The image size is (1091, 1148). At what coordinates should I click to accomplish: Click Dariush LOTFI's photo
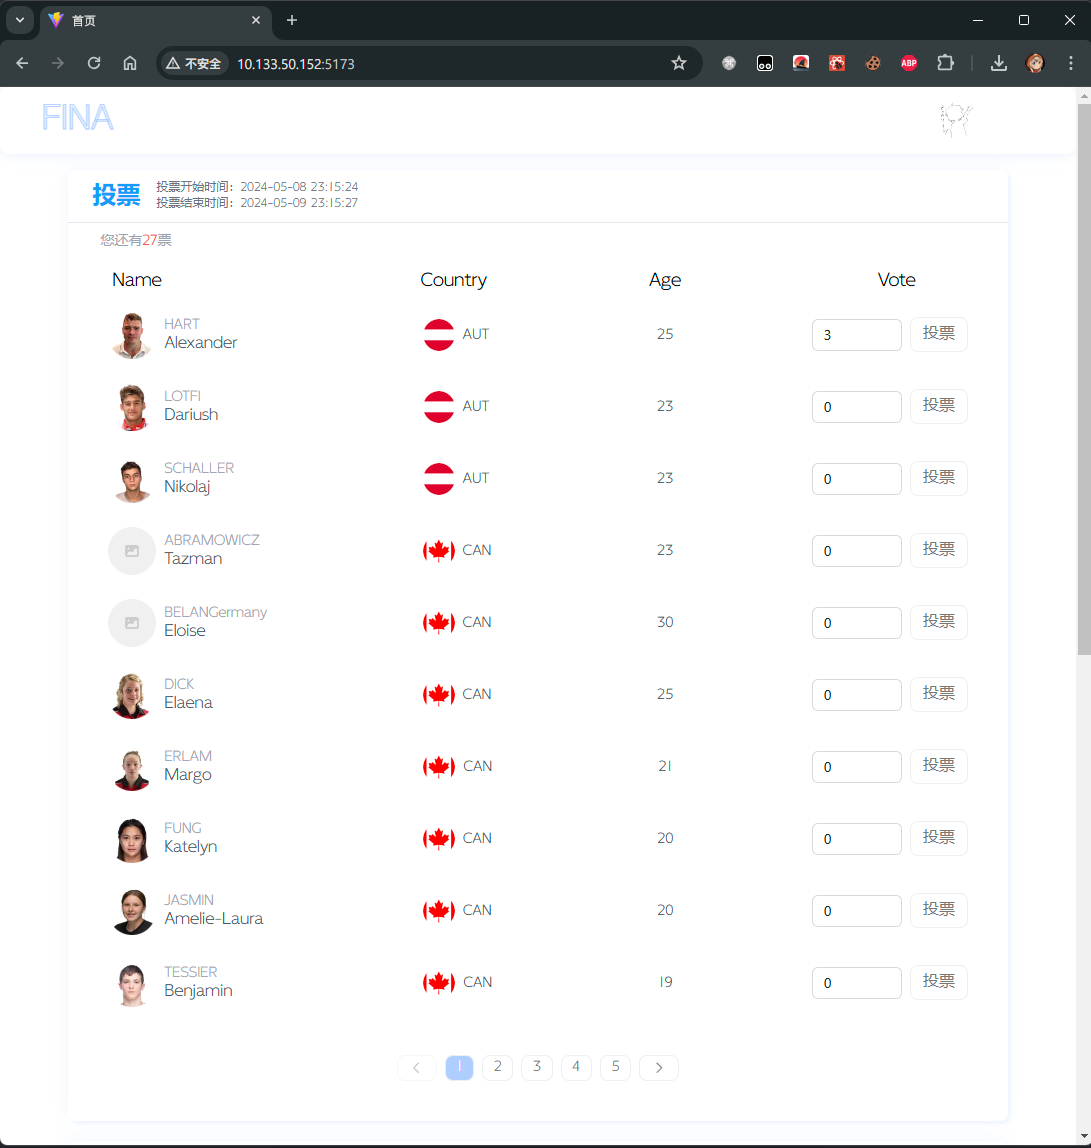[x=132, y=406]
